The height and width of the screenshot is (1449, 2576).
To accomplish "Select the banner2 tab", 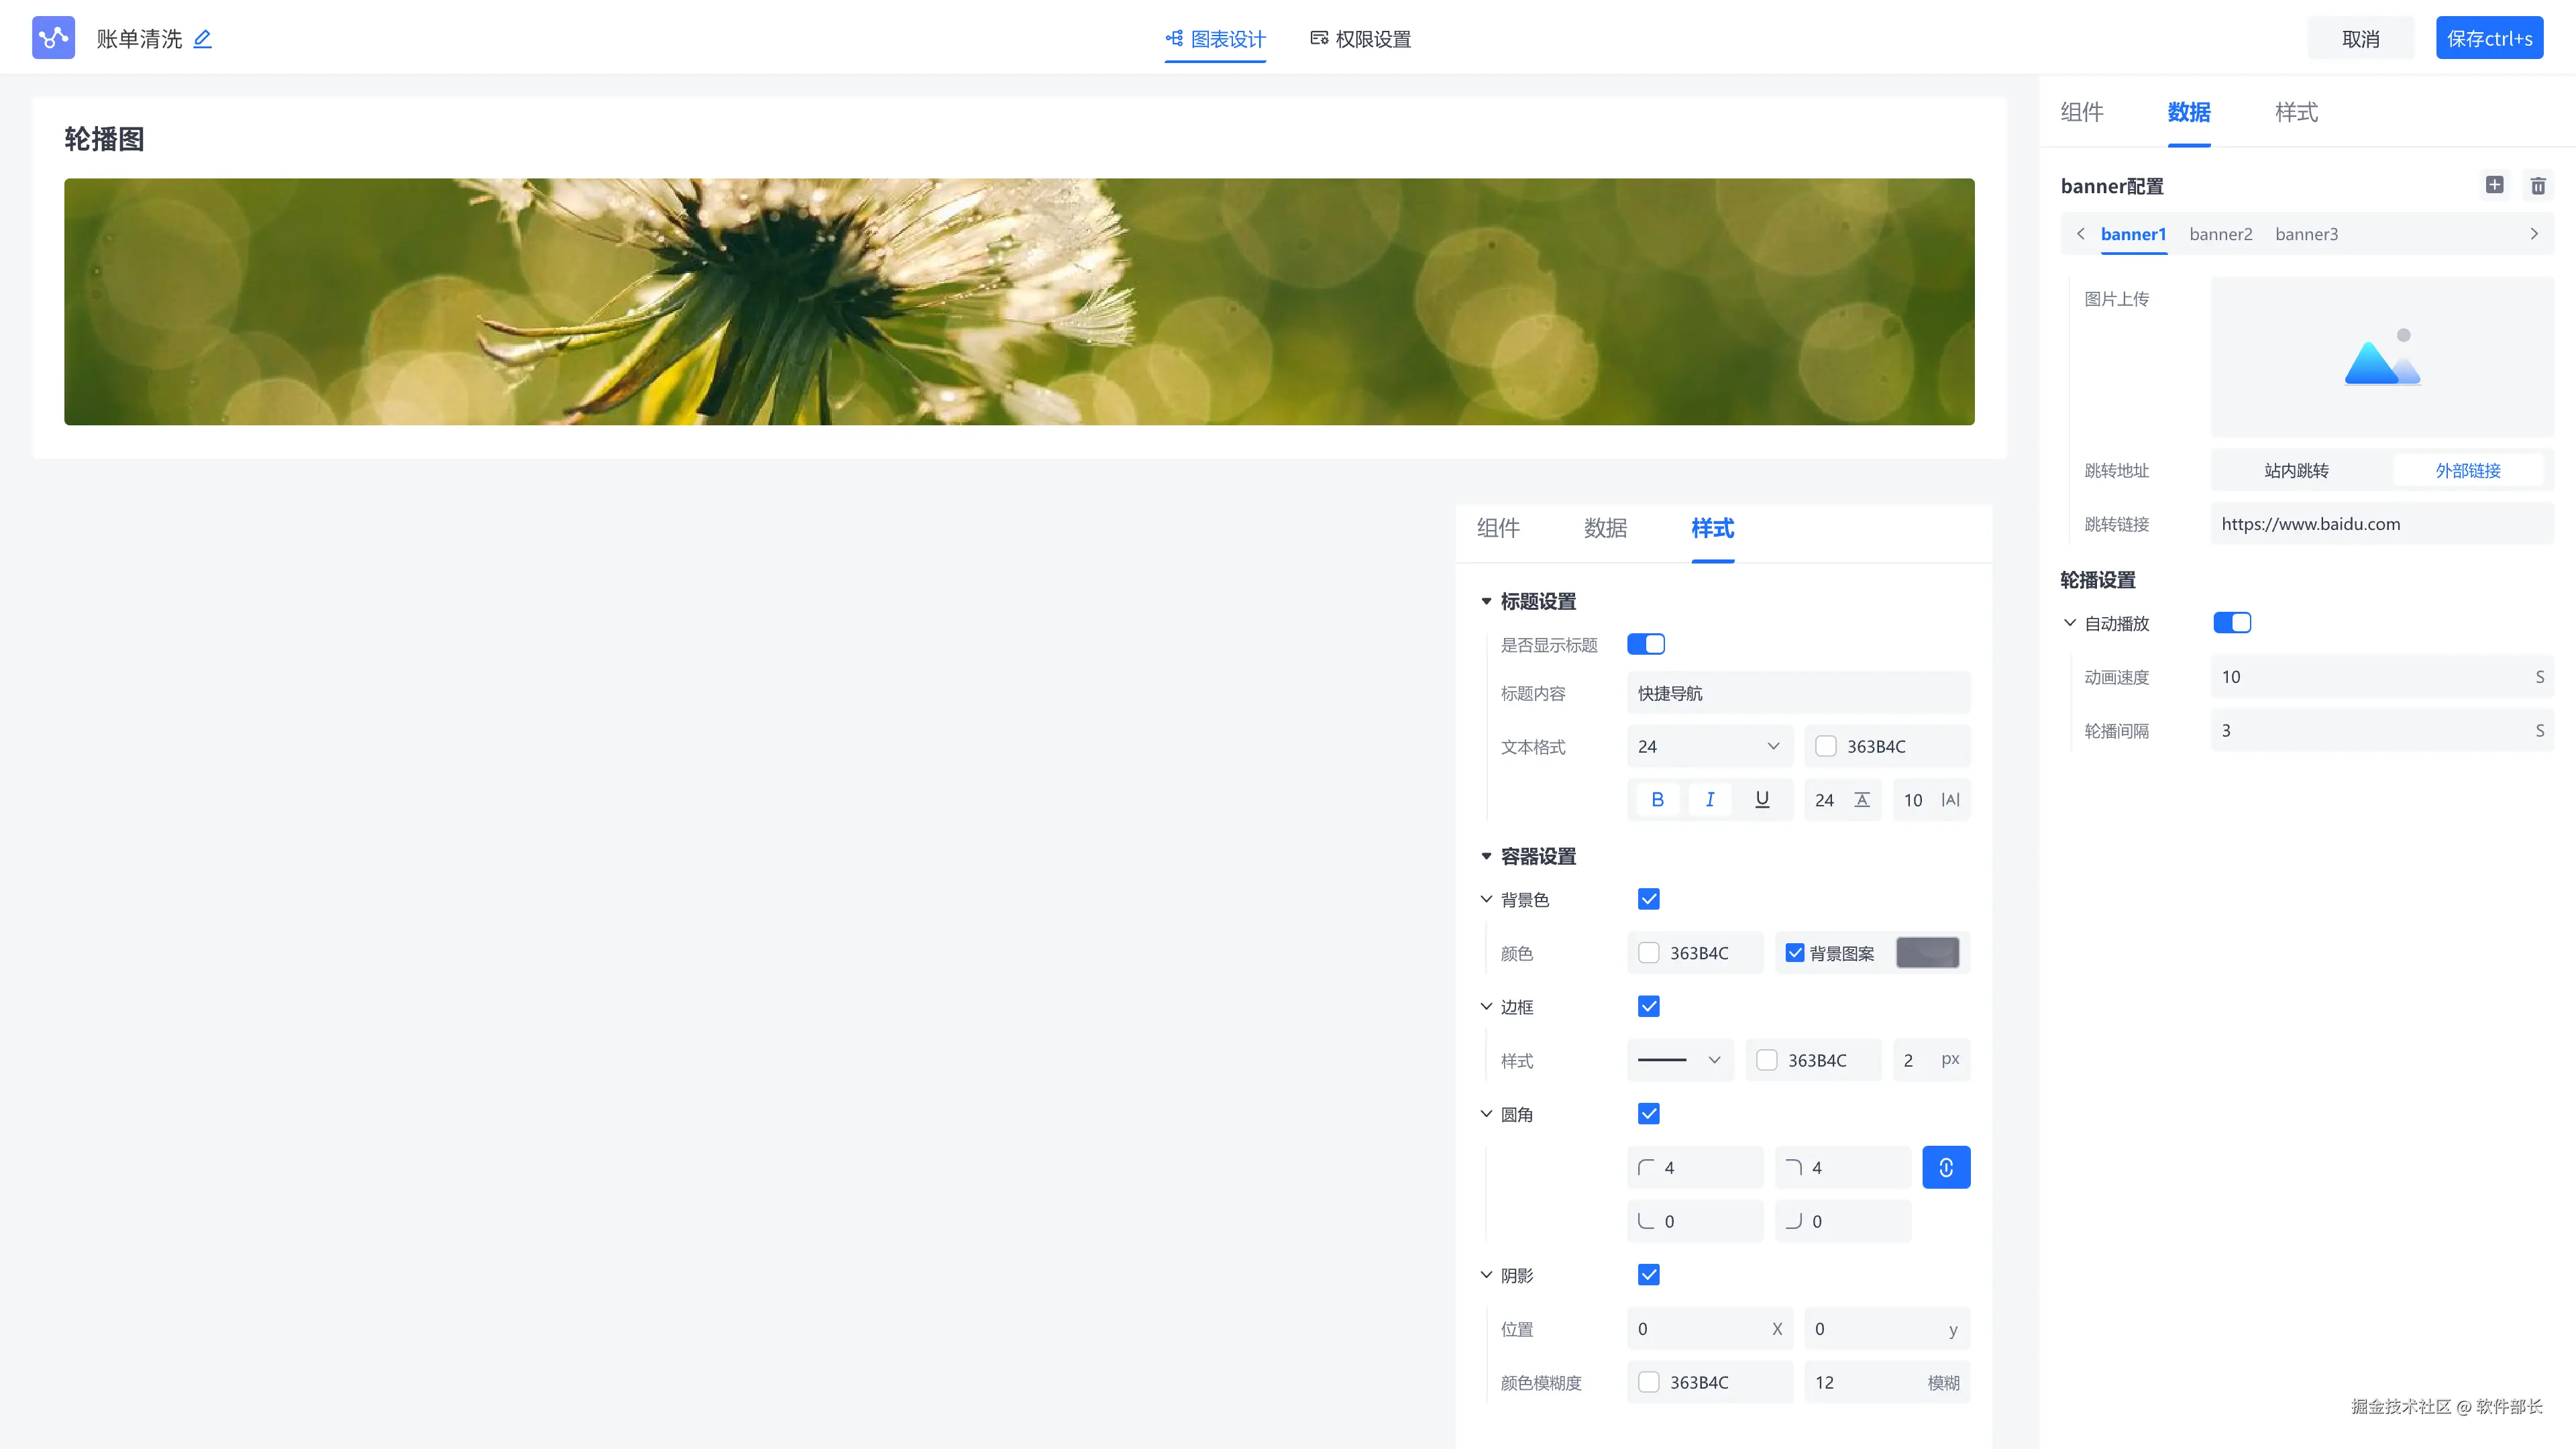I will click(2220, 234).
